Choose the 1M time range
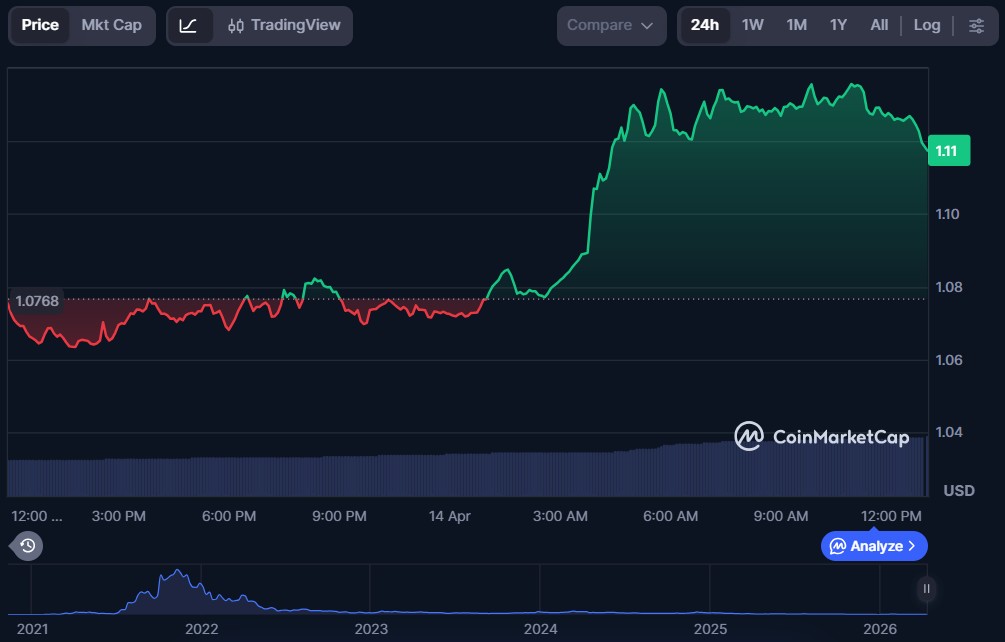Viewport: 1005px width, 642px height. click(x=796, y=25)
